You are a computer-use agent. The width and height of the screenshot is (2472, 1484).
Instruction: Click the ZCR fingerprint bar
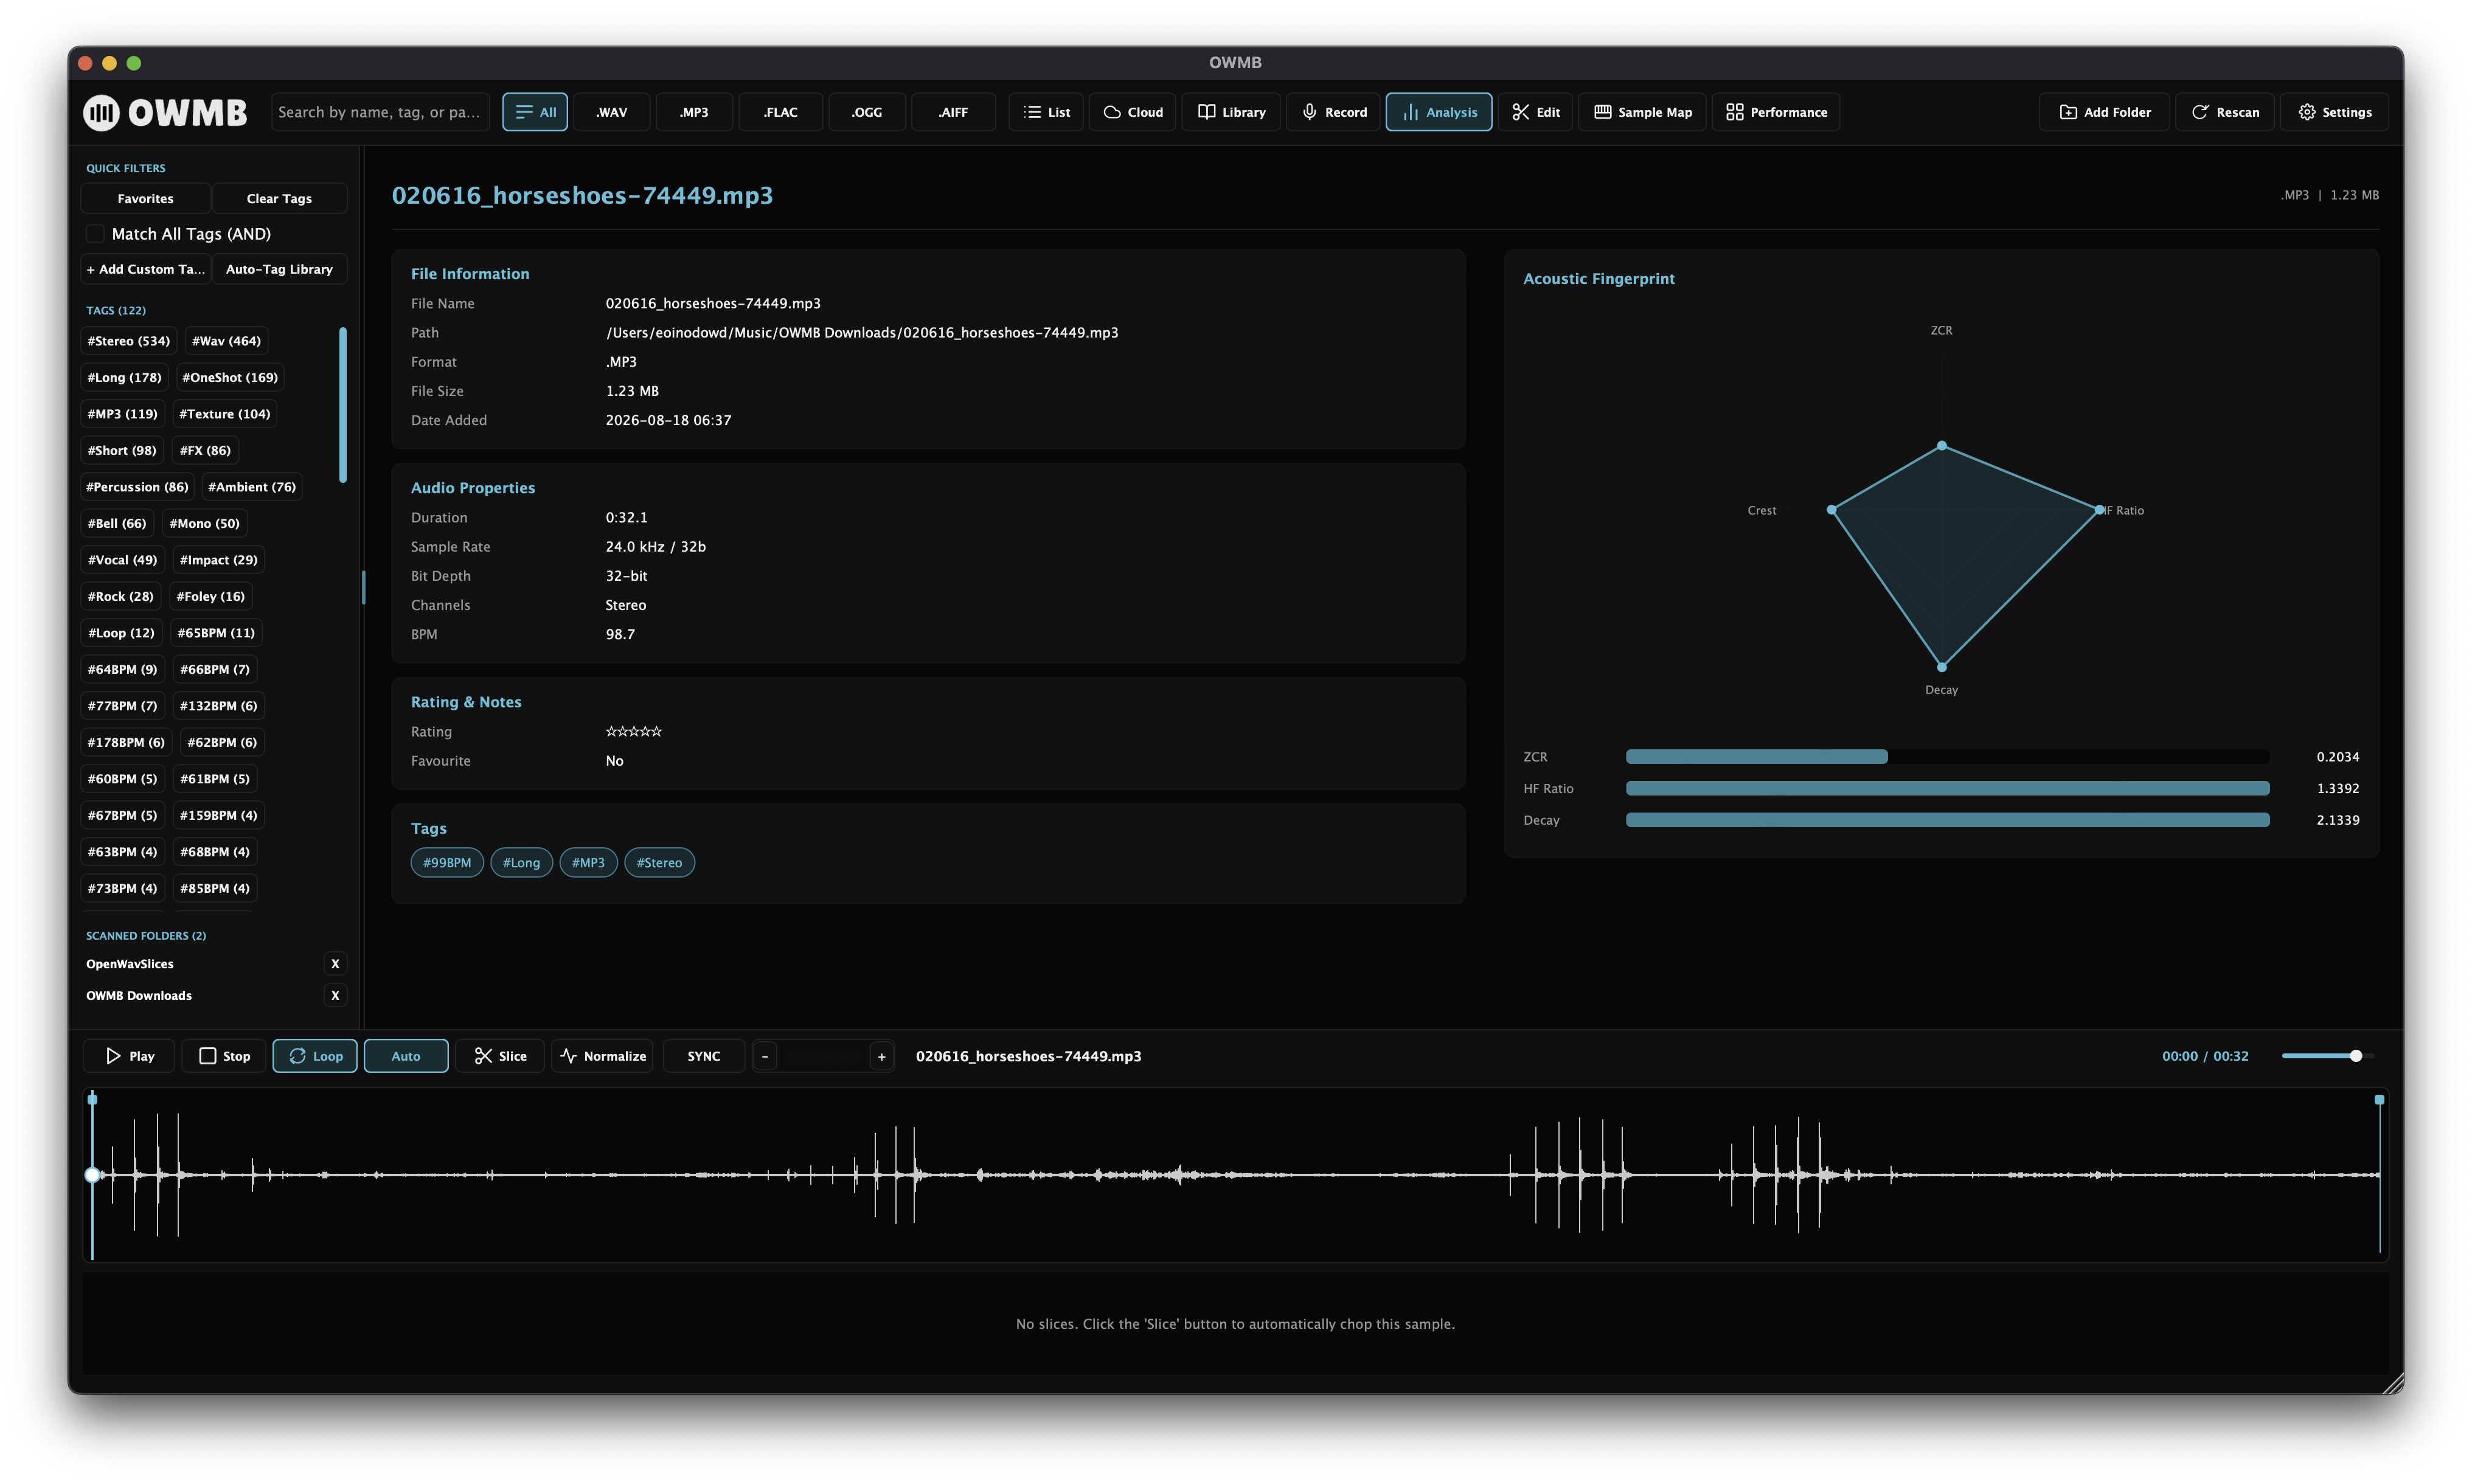pyautogui.click(x=1947, y=757)
